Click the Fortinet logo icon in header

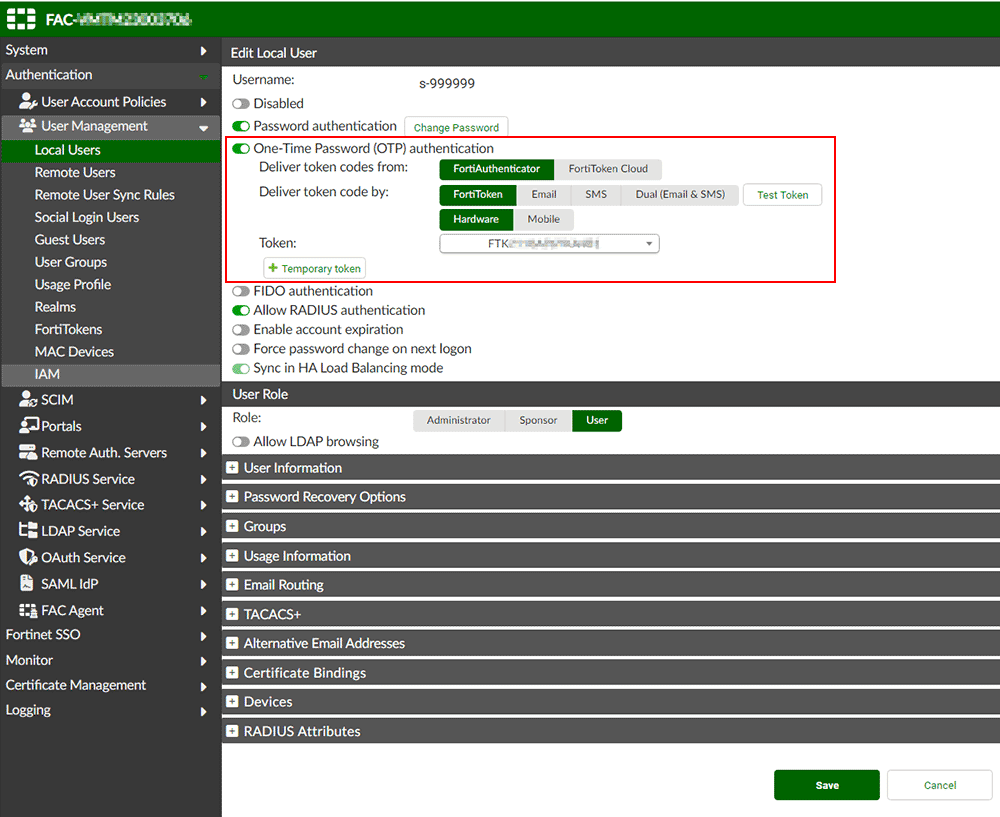pyautogui.click(x=21, y=19)
